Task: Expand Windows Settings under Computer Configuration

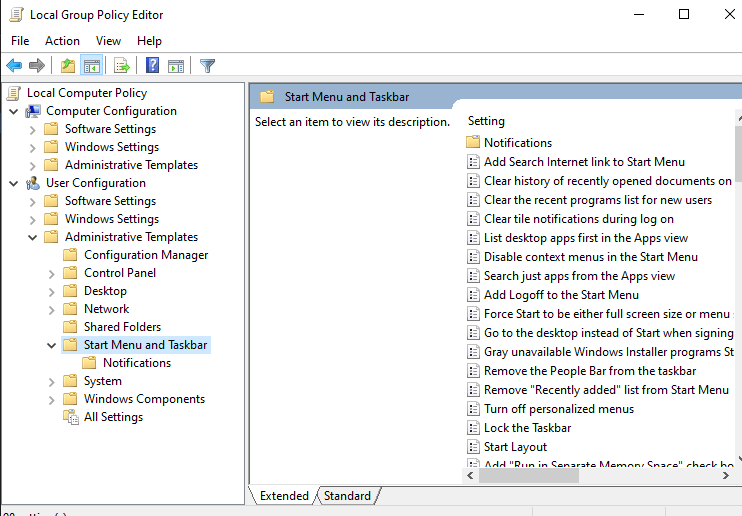Action: coord(33,148)
